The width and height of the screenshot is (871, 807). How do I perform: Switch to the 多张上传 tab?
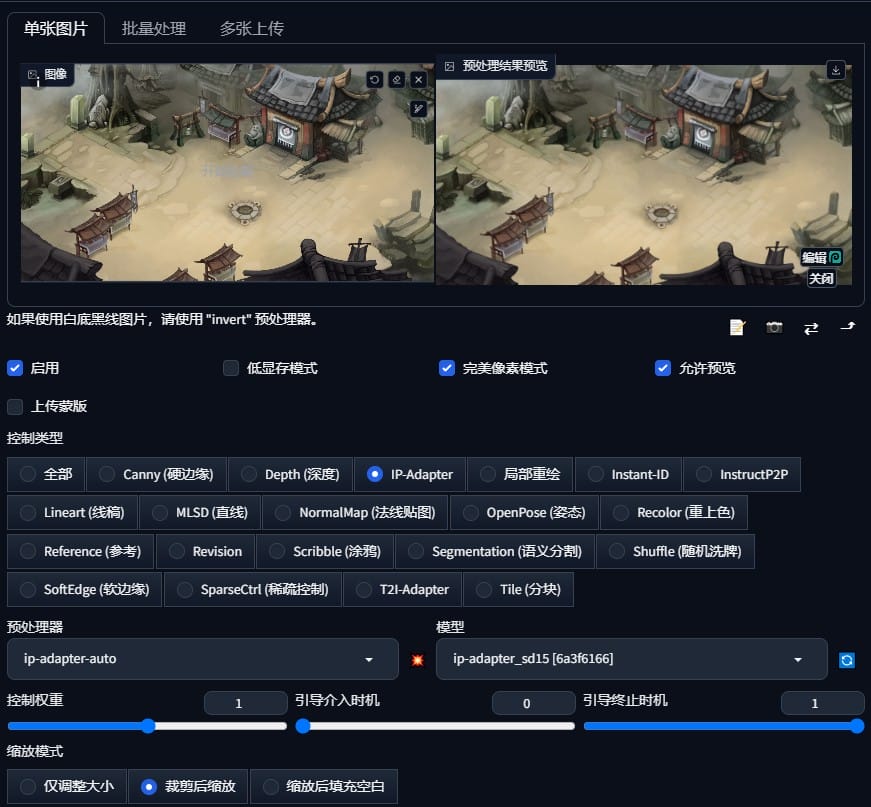252,28
